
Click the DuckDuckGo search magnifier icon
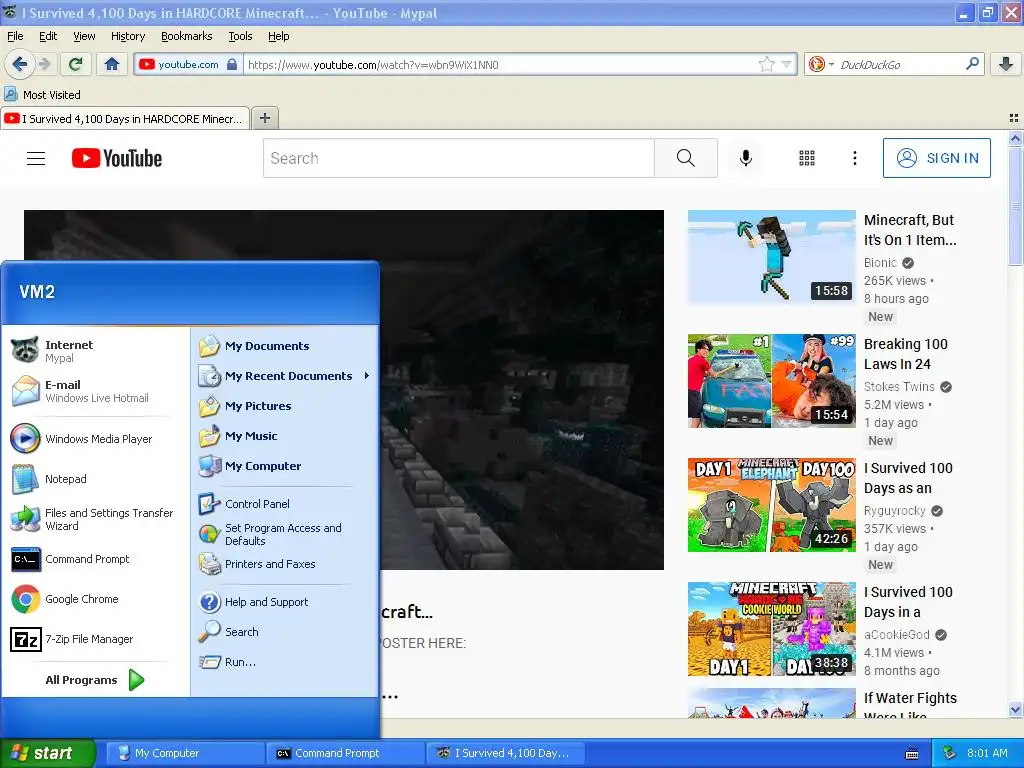972,64
